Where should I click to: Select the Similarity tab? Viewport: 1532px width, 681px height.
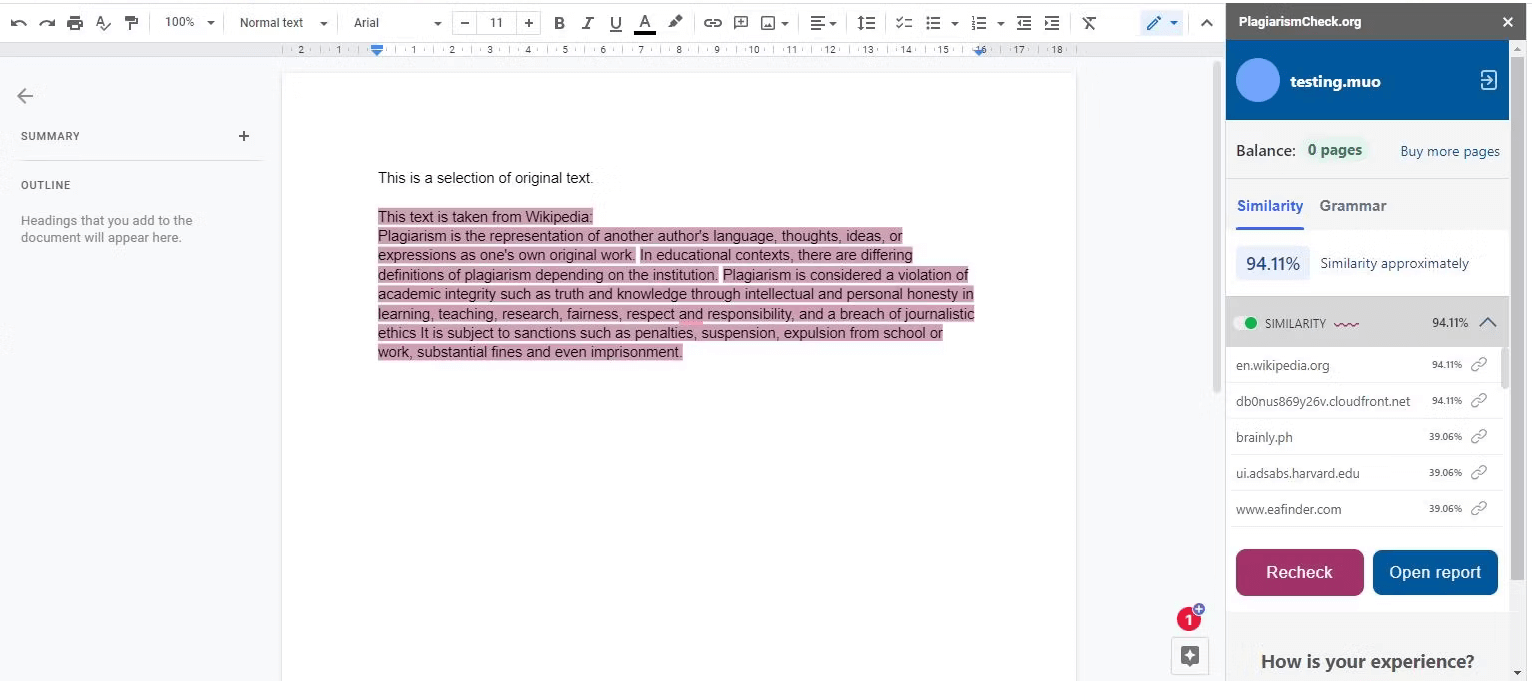[1269, 206]
